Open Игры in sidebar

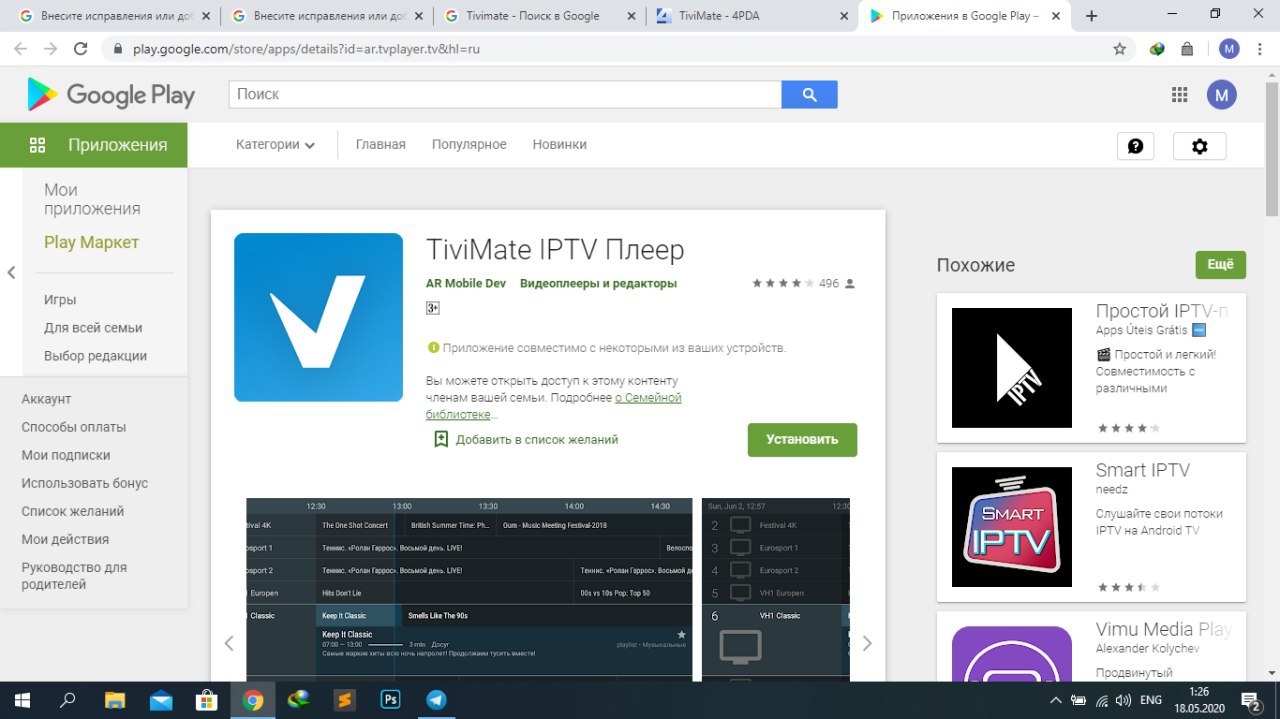tap(60, 300)
